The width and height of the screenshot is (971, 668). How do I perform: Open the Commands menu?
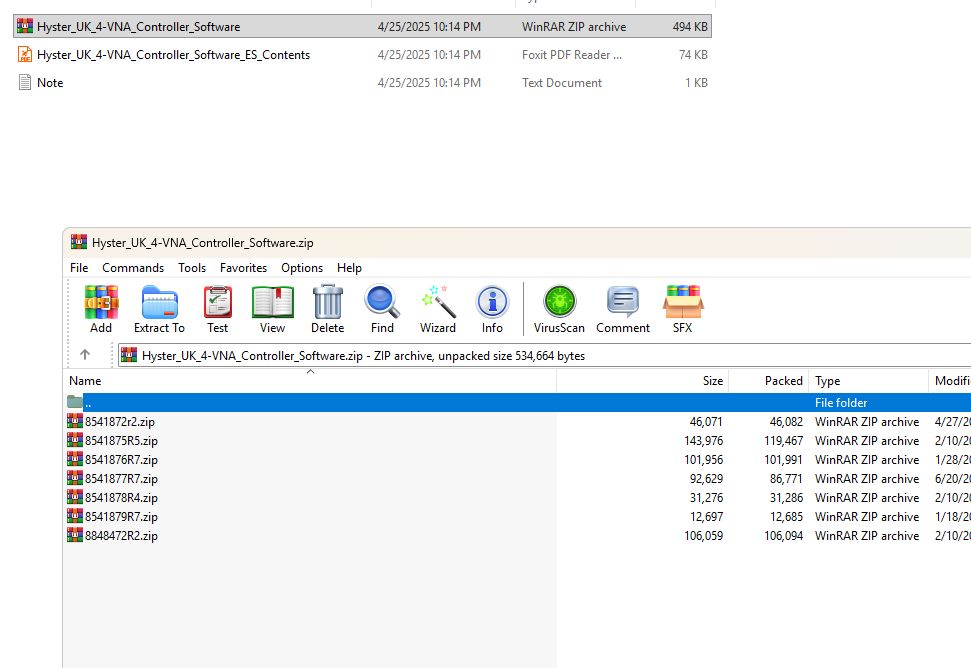[132, 267]
